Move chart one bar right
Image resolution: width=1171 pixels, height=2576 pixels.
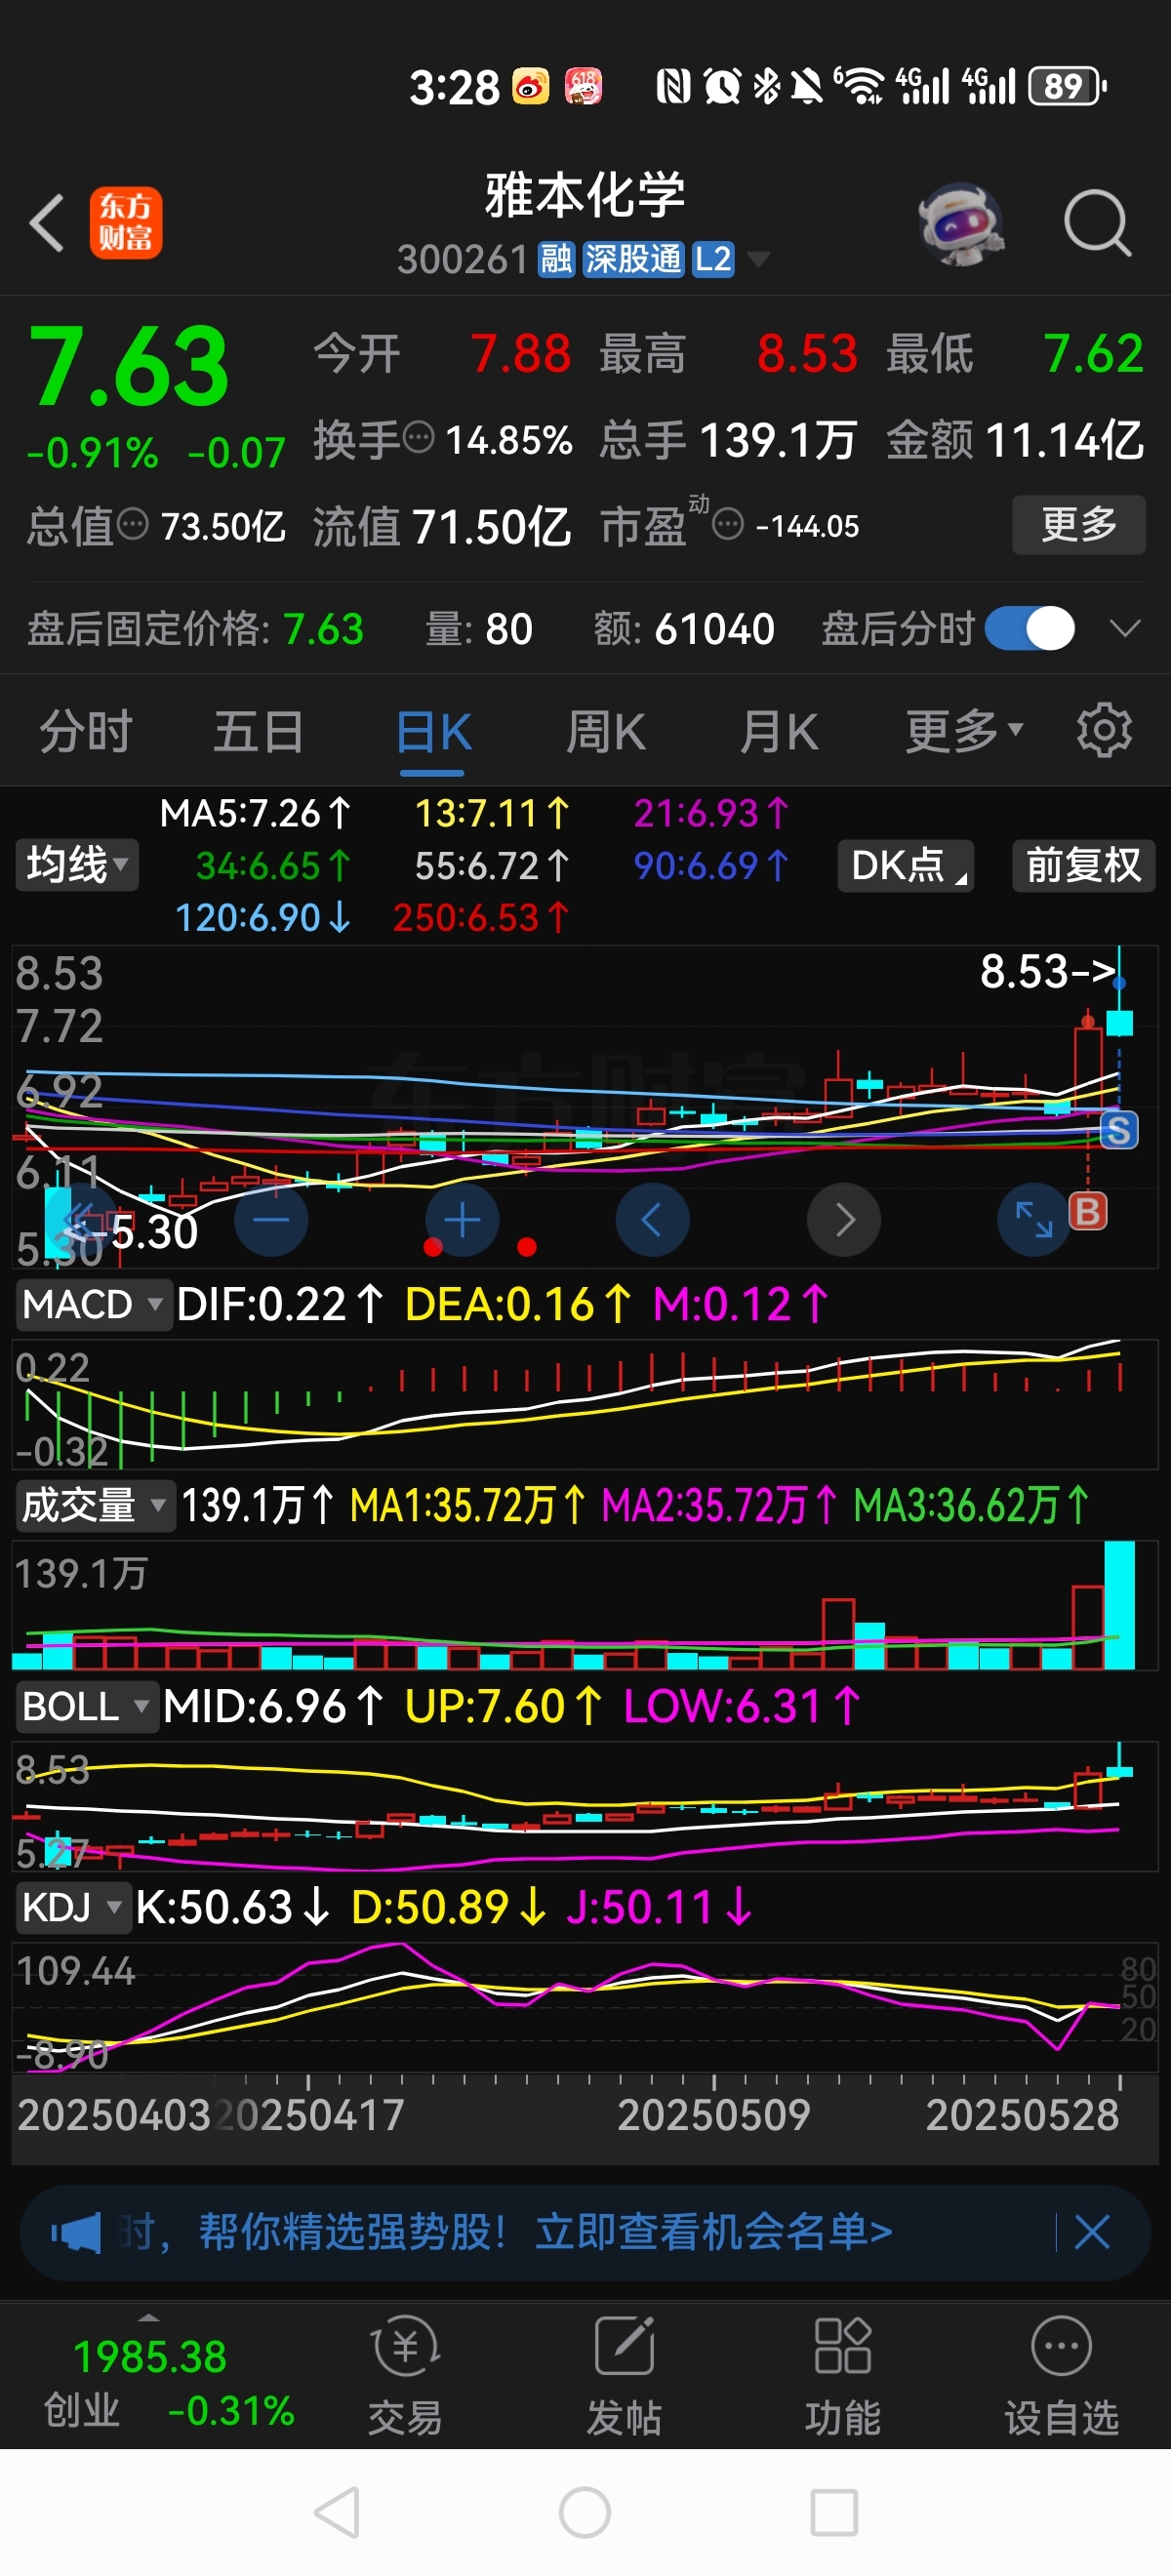[x=844, y=1220]
